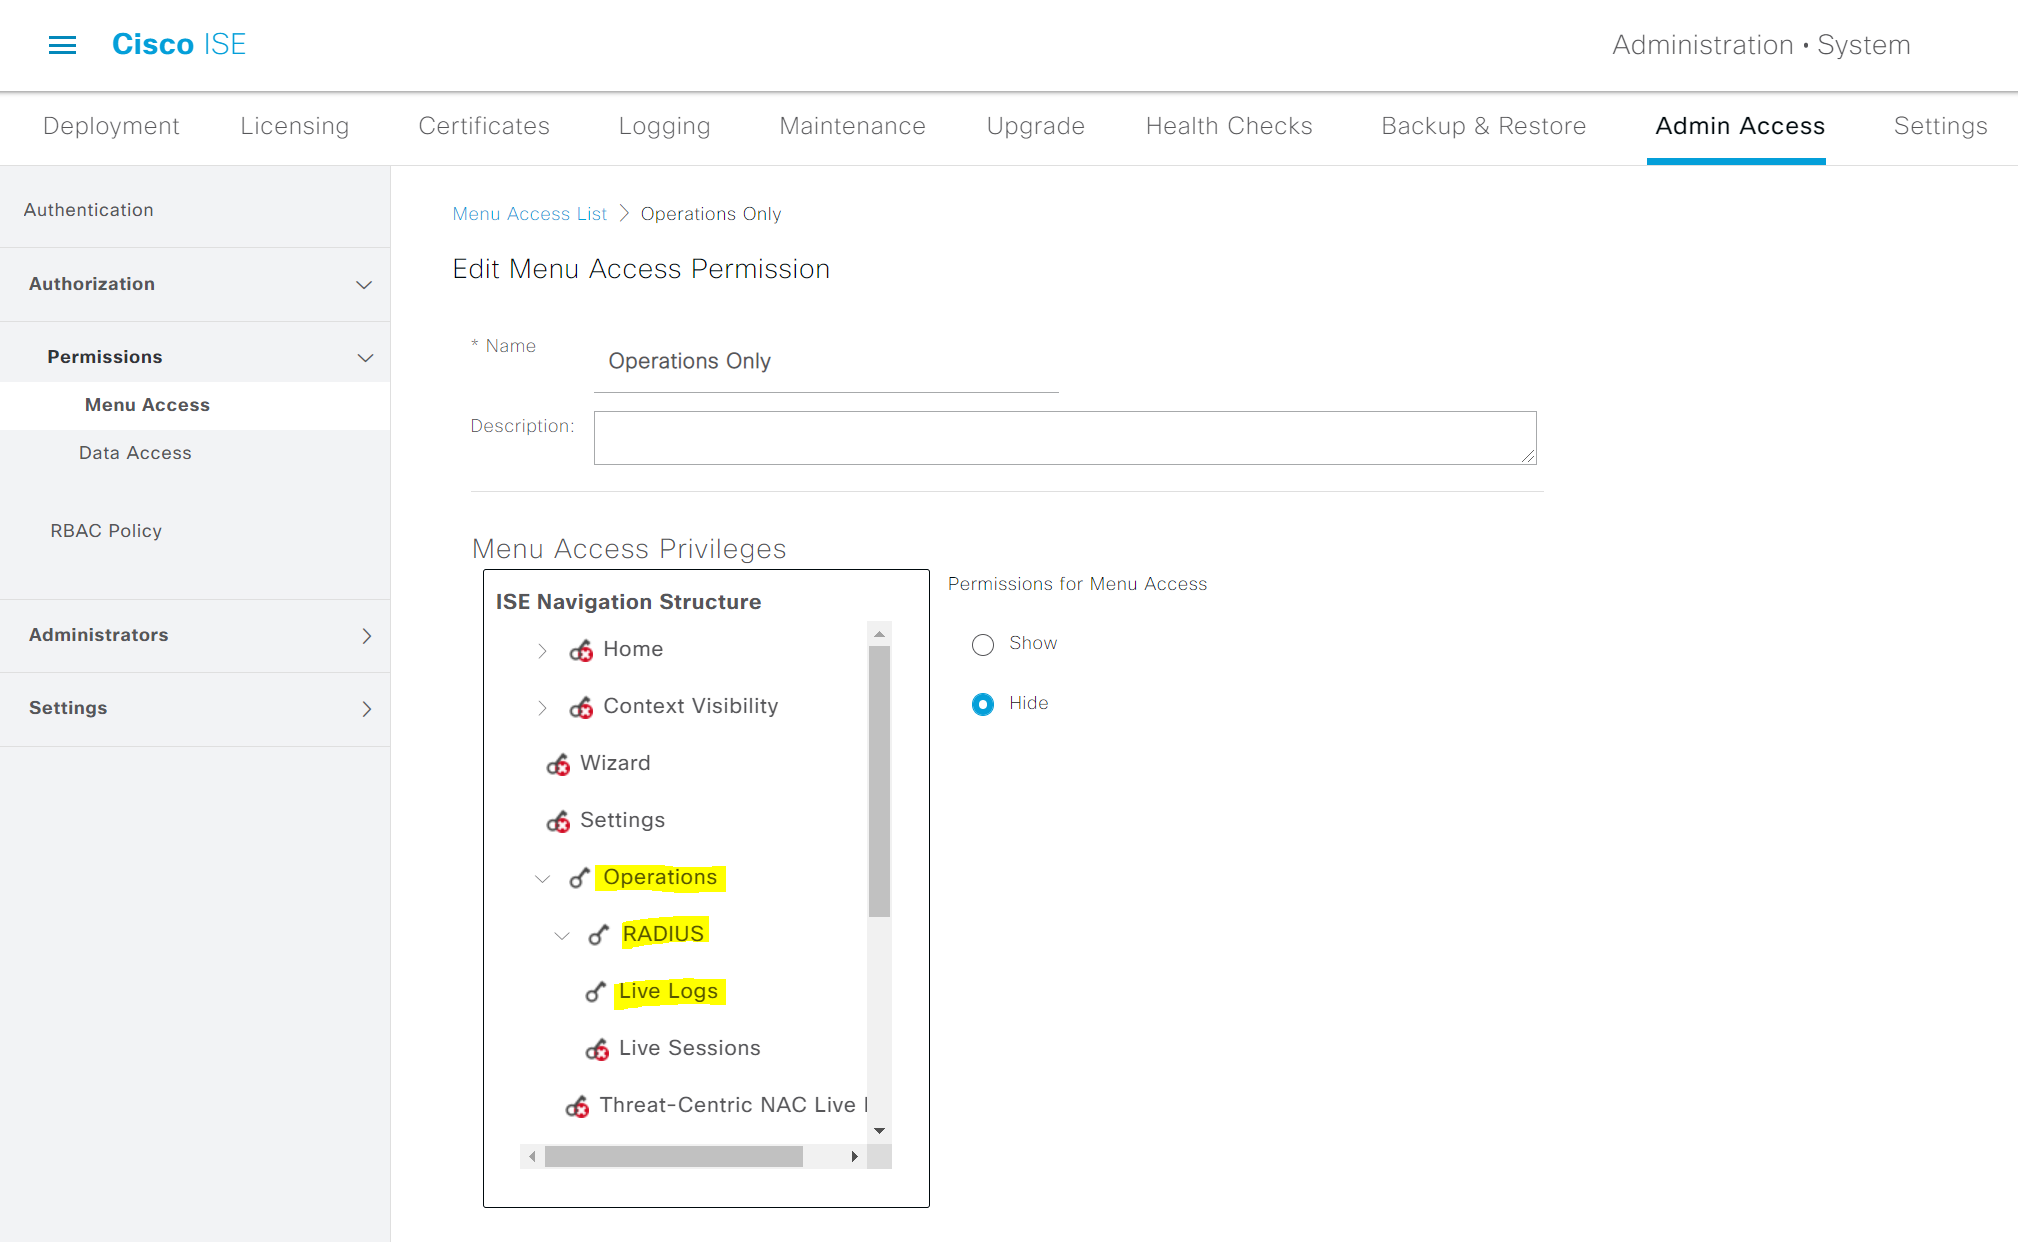Expand the Home tree node

[542, 651]
